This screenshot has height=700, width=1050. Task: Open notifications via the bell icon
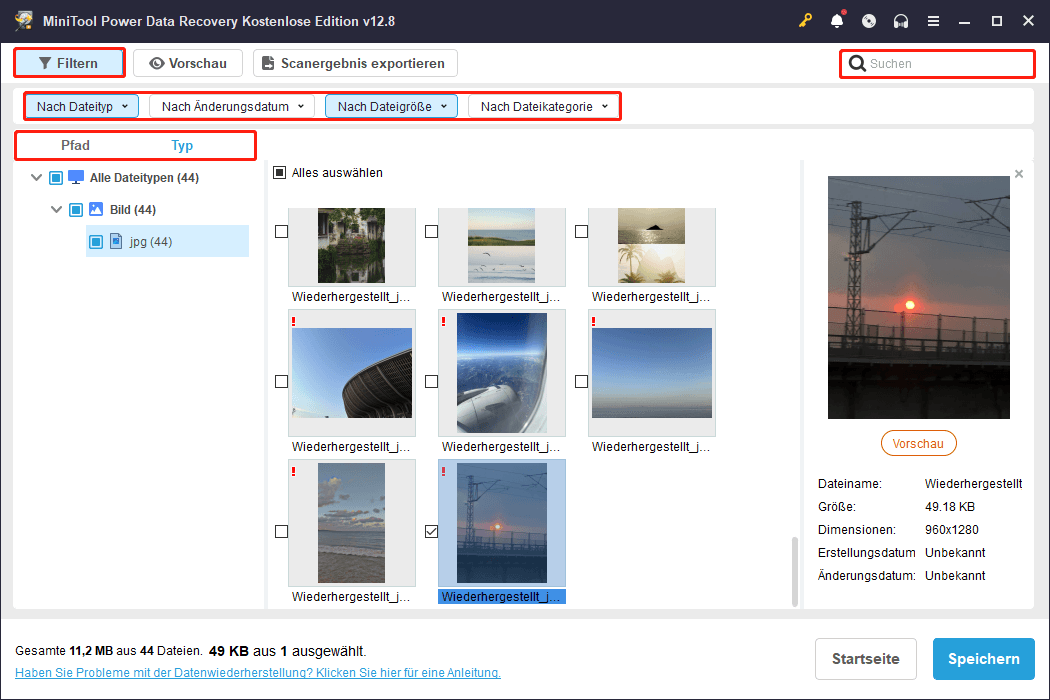click(x=837, y=20)
